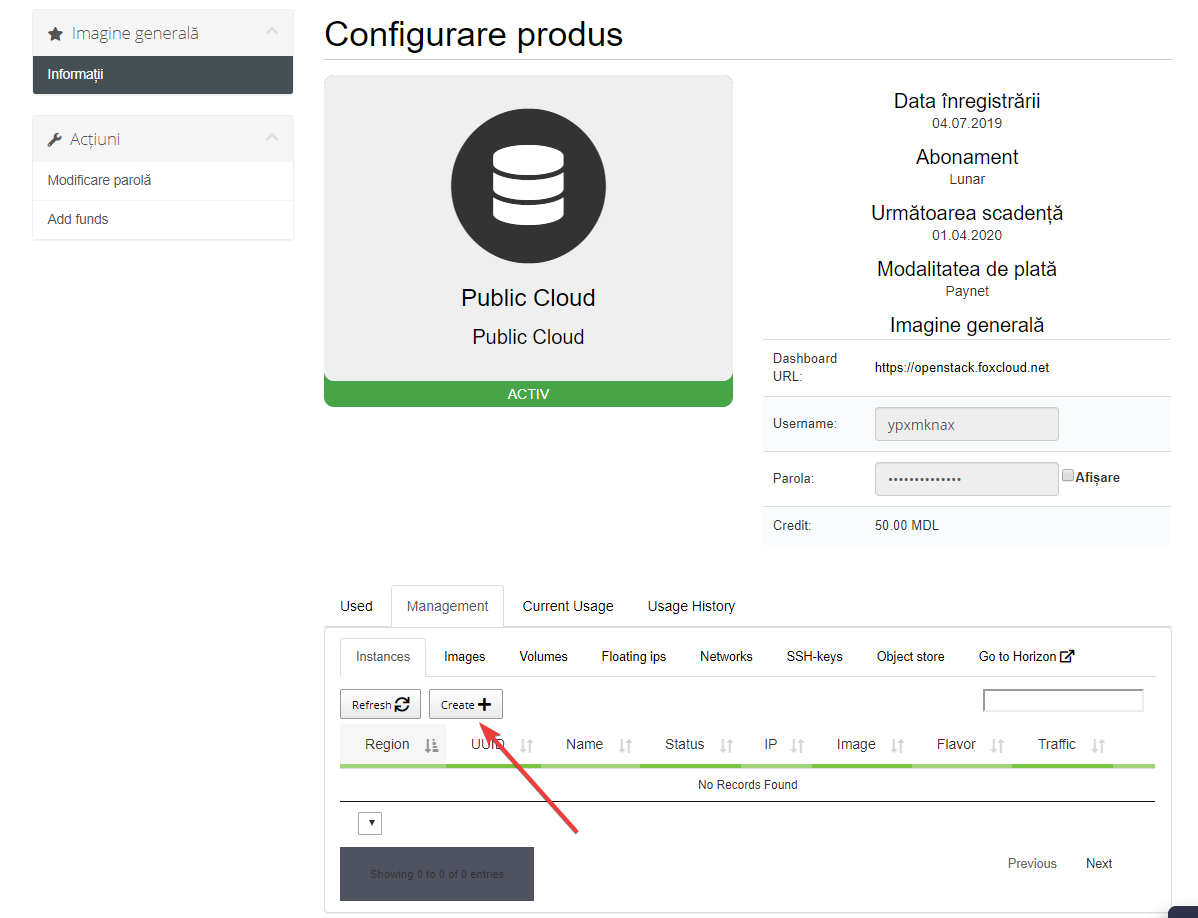1198x918 pixels.
Task: Collapse the Acțiuni sidebar panel
Action: [272, 139]
